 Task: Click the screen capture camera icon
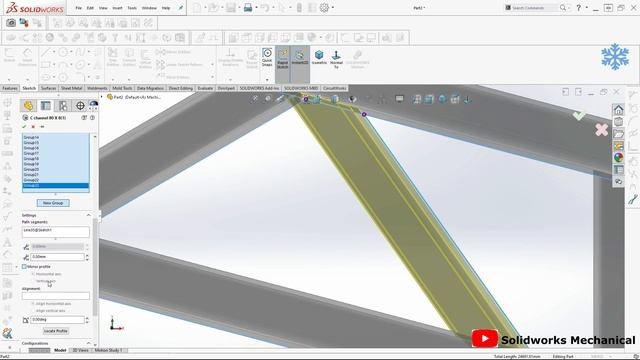click(x=11, y=23)
